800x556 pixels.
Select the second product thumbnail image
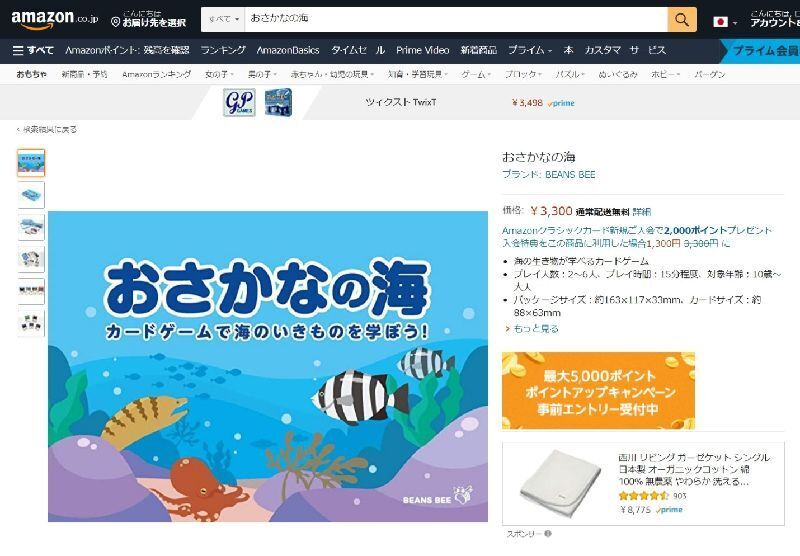coord(31,194)
